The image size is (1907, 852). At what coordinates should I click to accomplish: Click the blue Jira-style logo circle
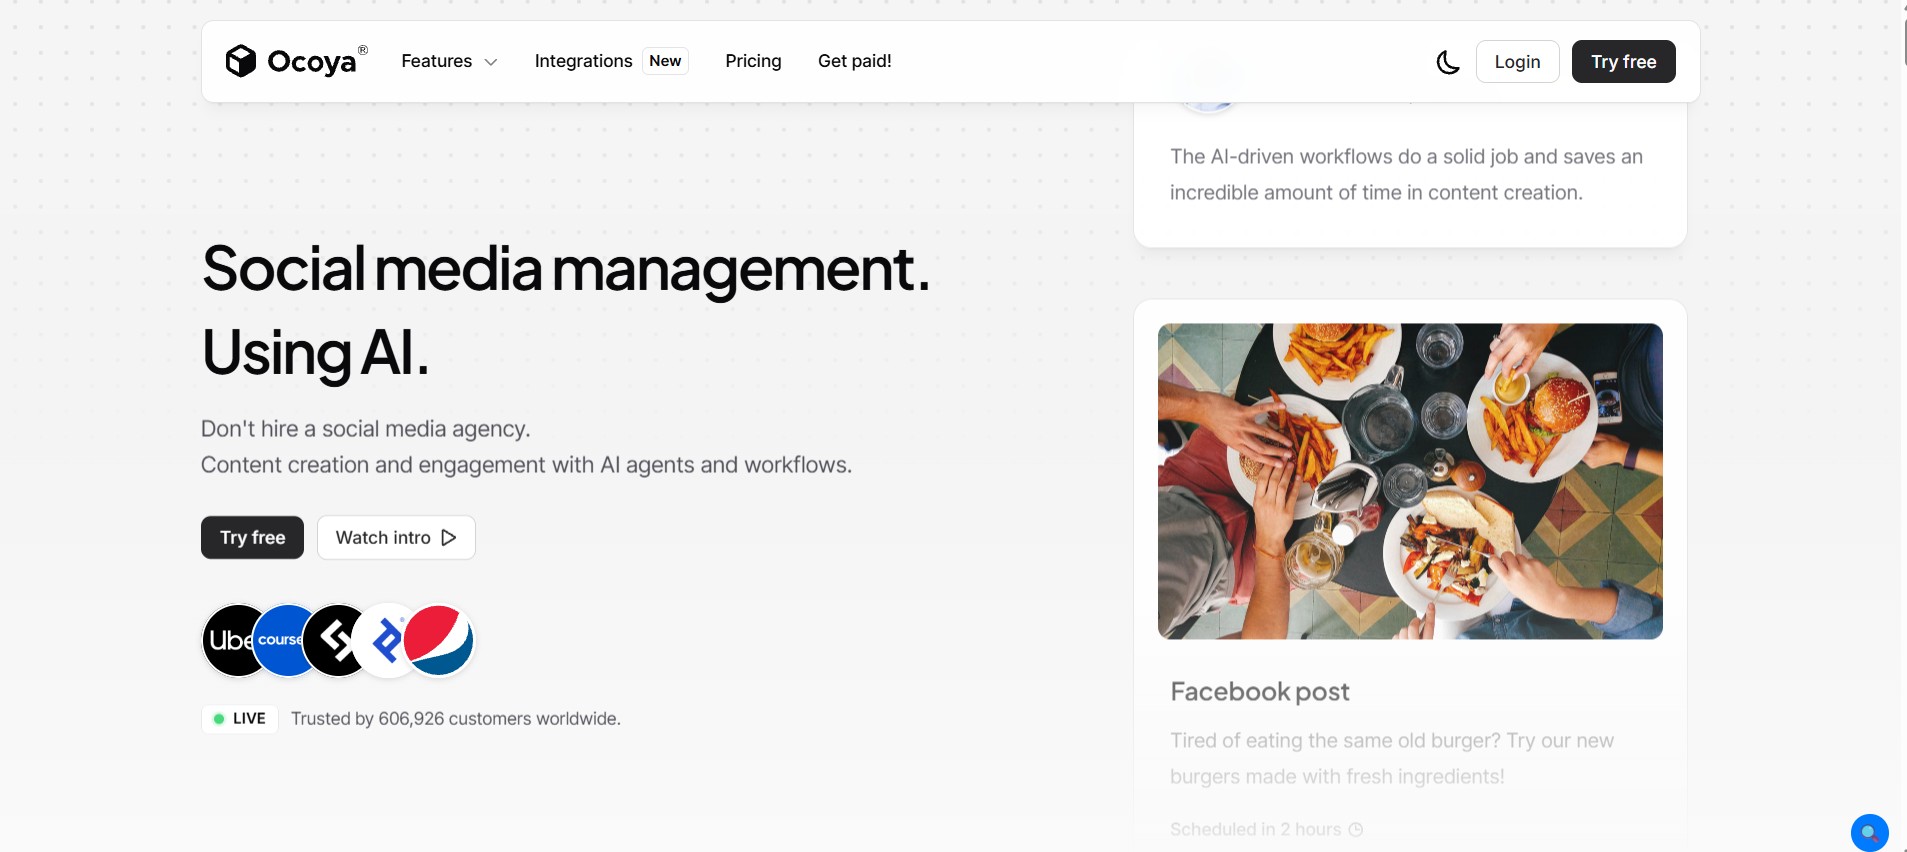click(x=385, y=640)
